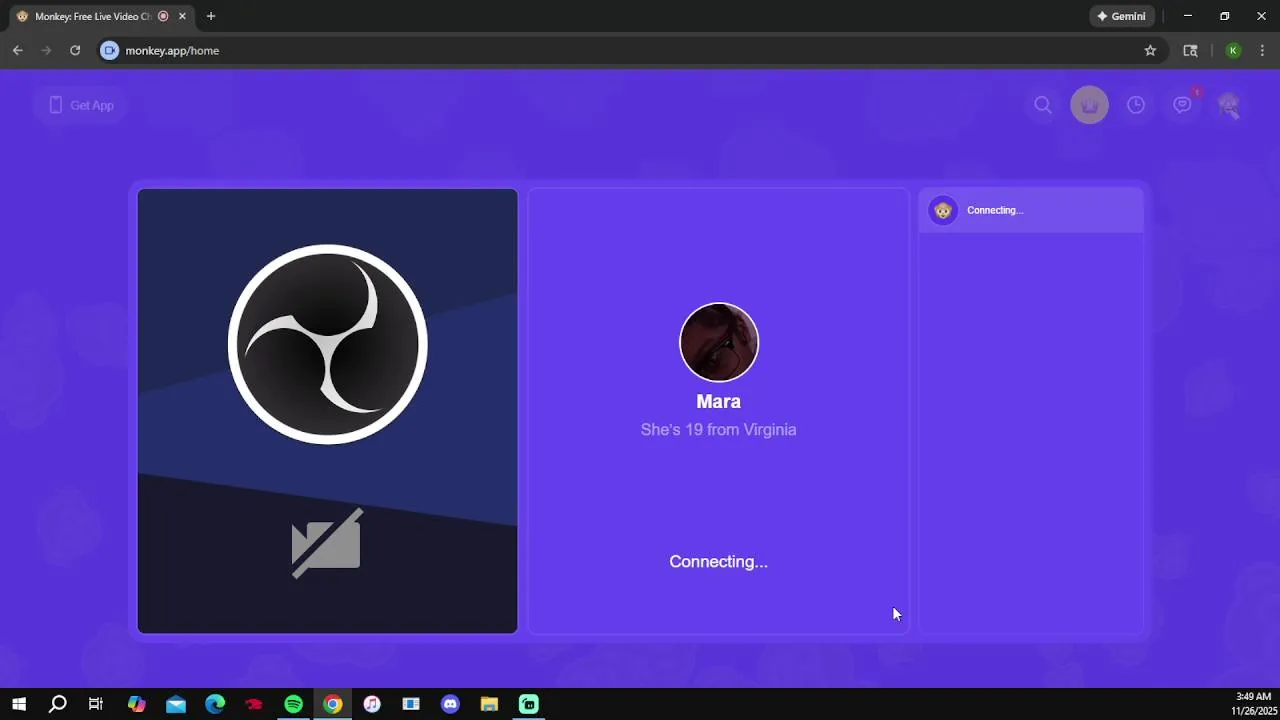
Task: Click Connecting... message in chat panel
Action: coord(995,210)
